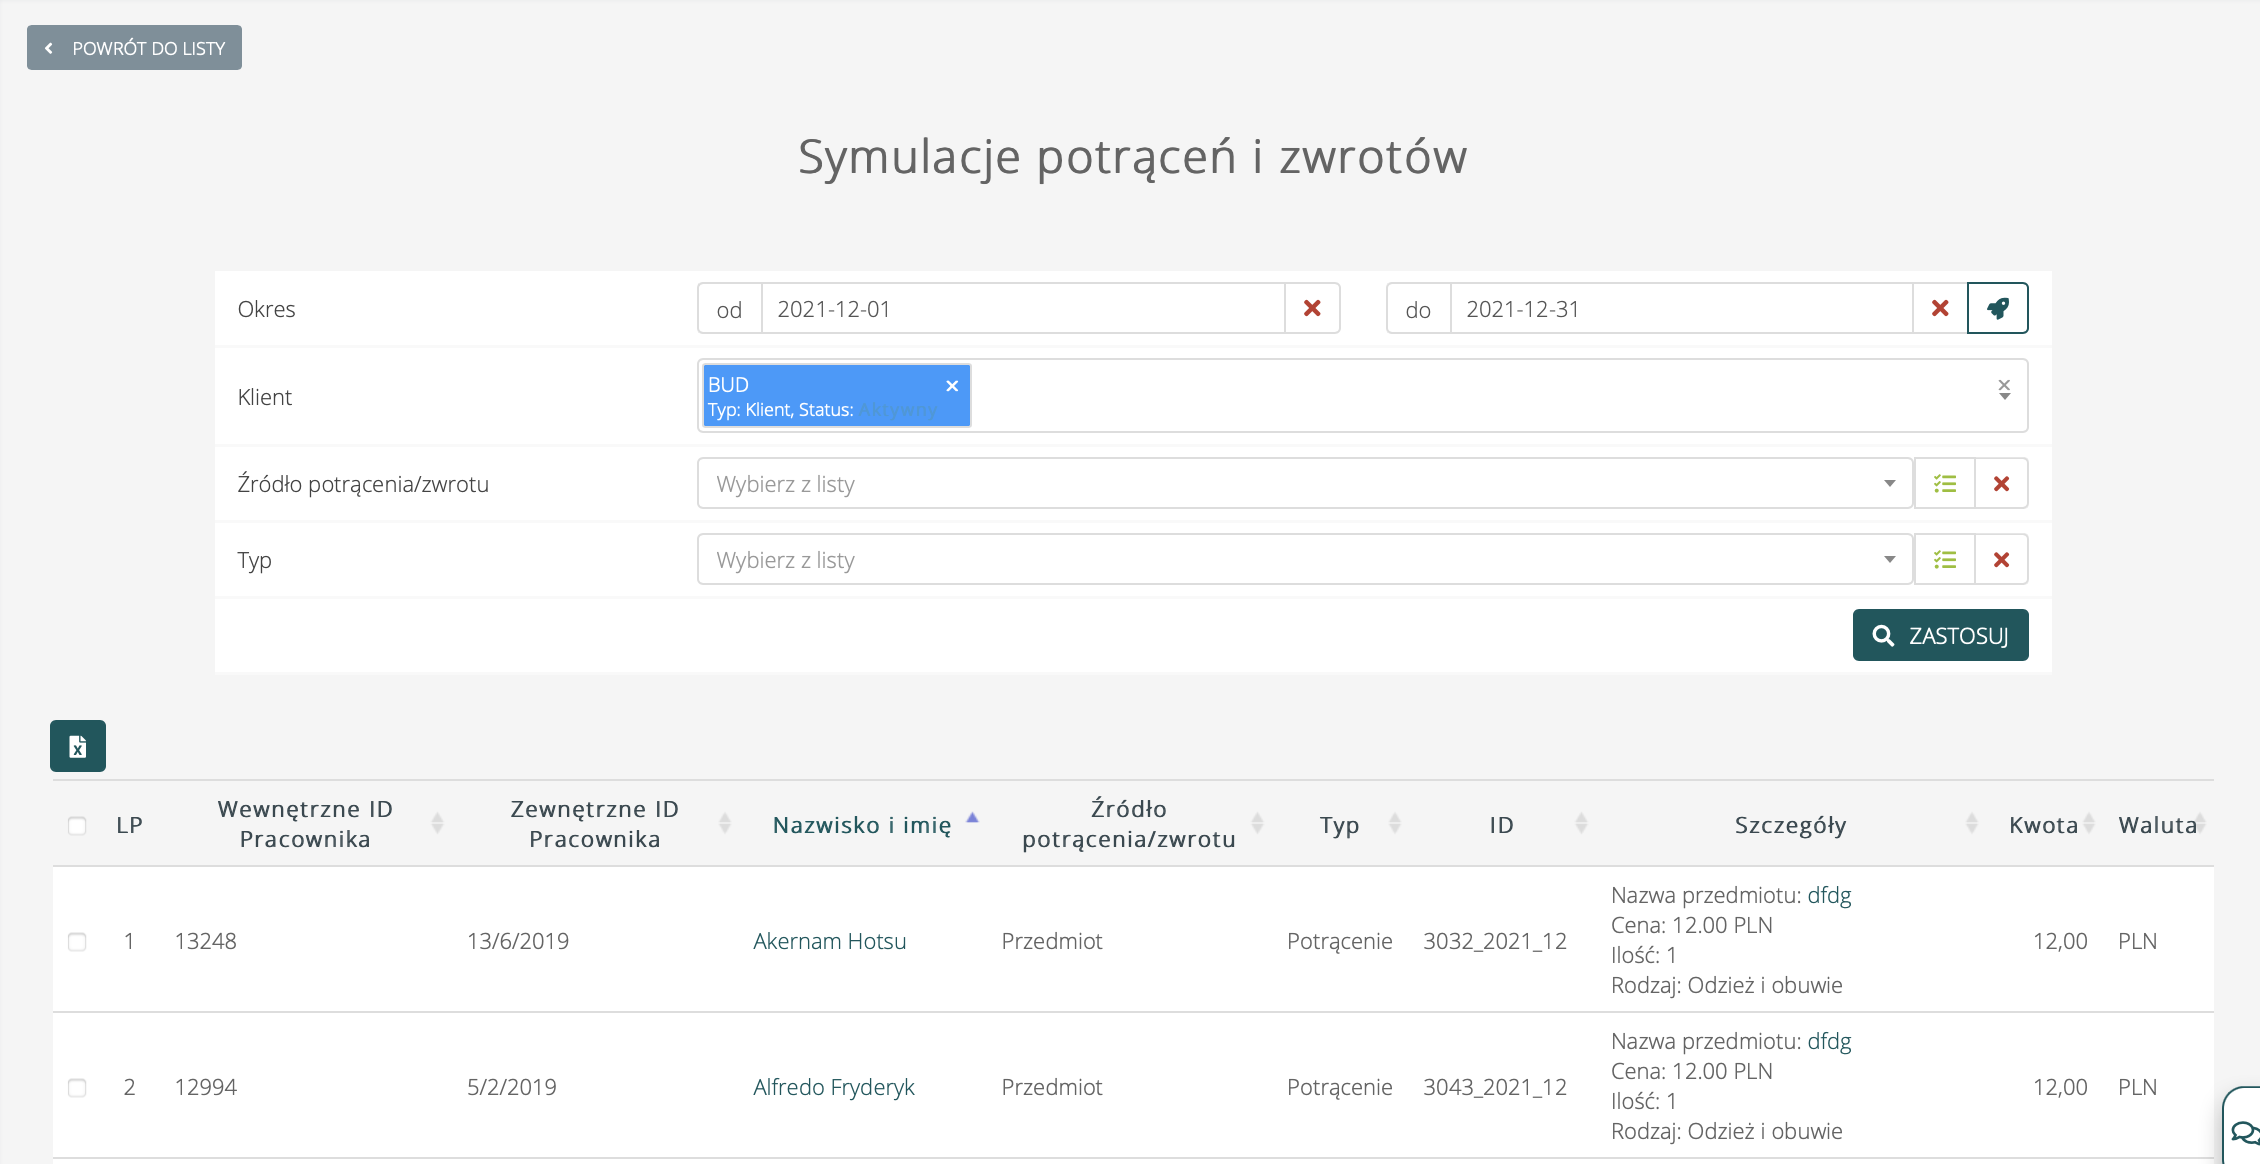Expand the Klient selector arrow

pyautogui.click(x=2004, y=396)
